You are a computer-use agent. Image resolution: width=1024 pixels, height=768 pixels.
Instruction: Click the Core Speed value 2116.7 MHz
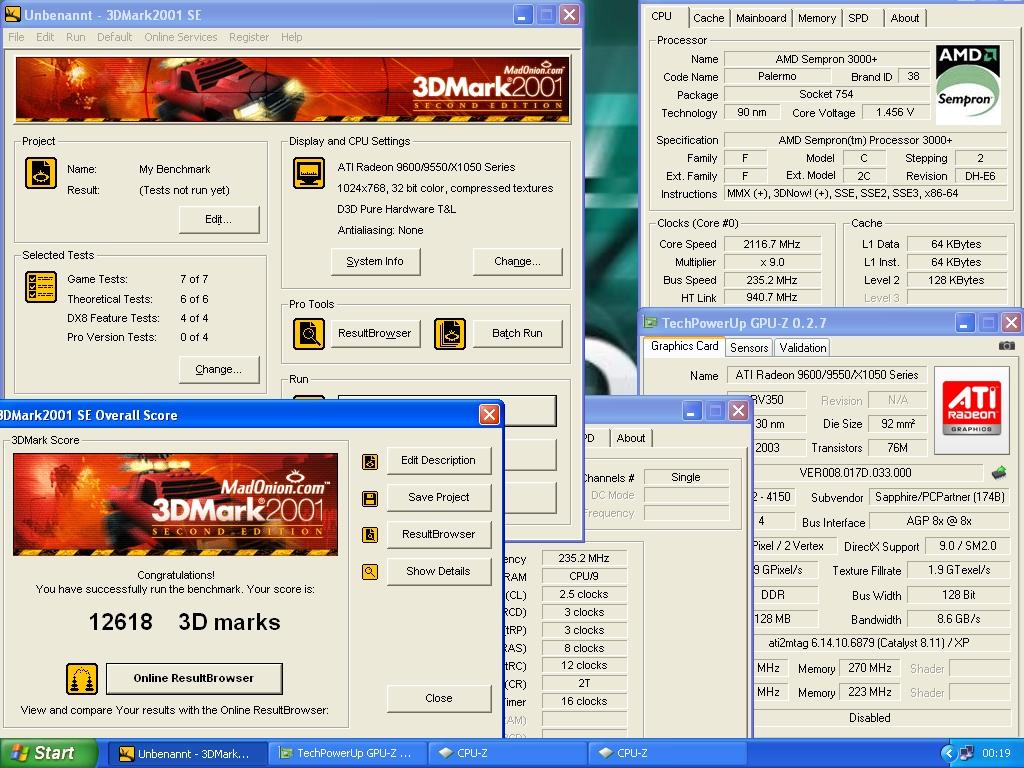click(772, 244)
